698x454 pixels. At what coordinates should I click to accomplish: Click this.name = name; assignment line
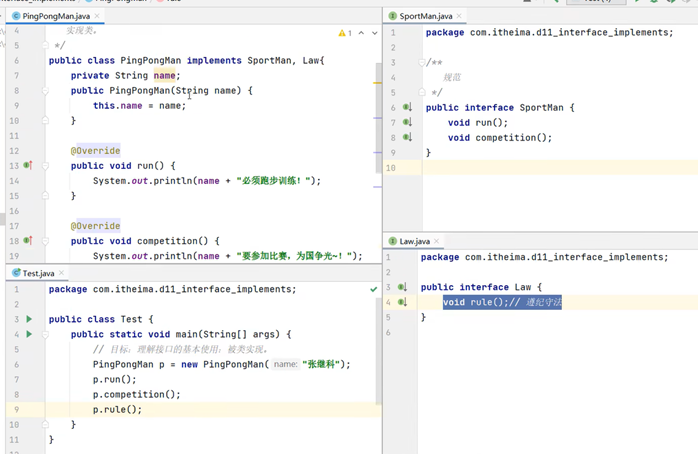pyautogui.click(x=139, y=105)
